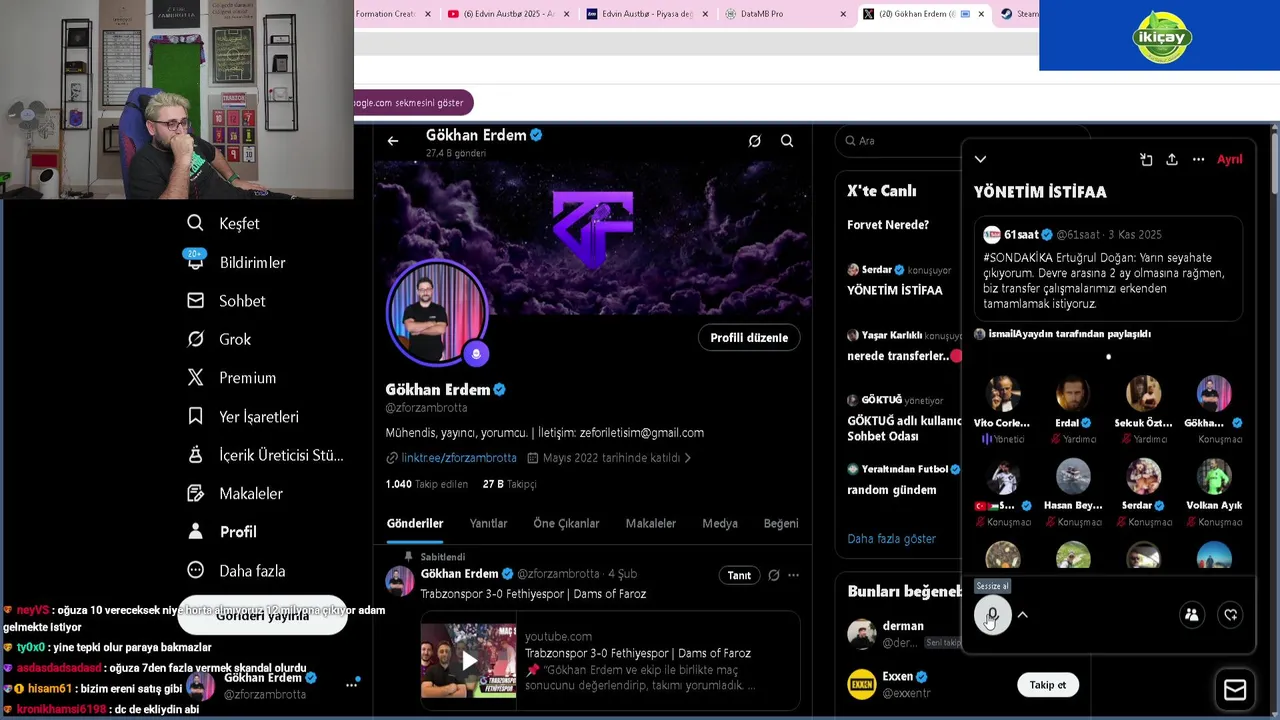The width and height of the screenshot is (1280, 720).
Task: Switch to the Edvin Austbø 2025 YouTube browser tab
Action: pos(508,14)
